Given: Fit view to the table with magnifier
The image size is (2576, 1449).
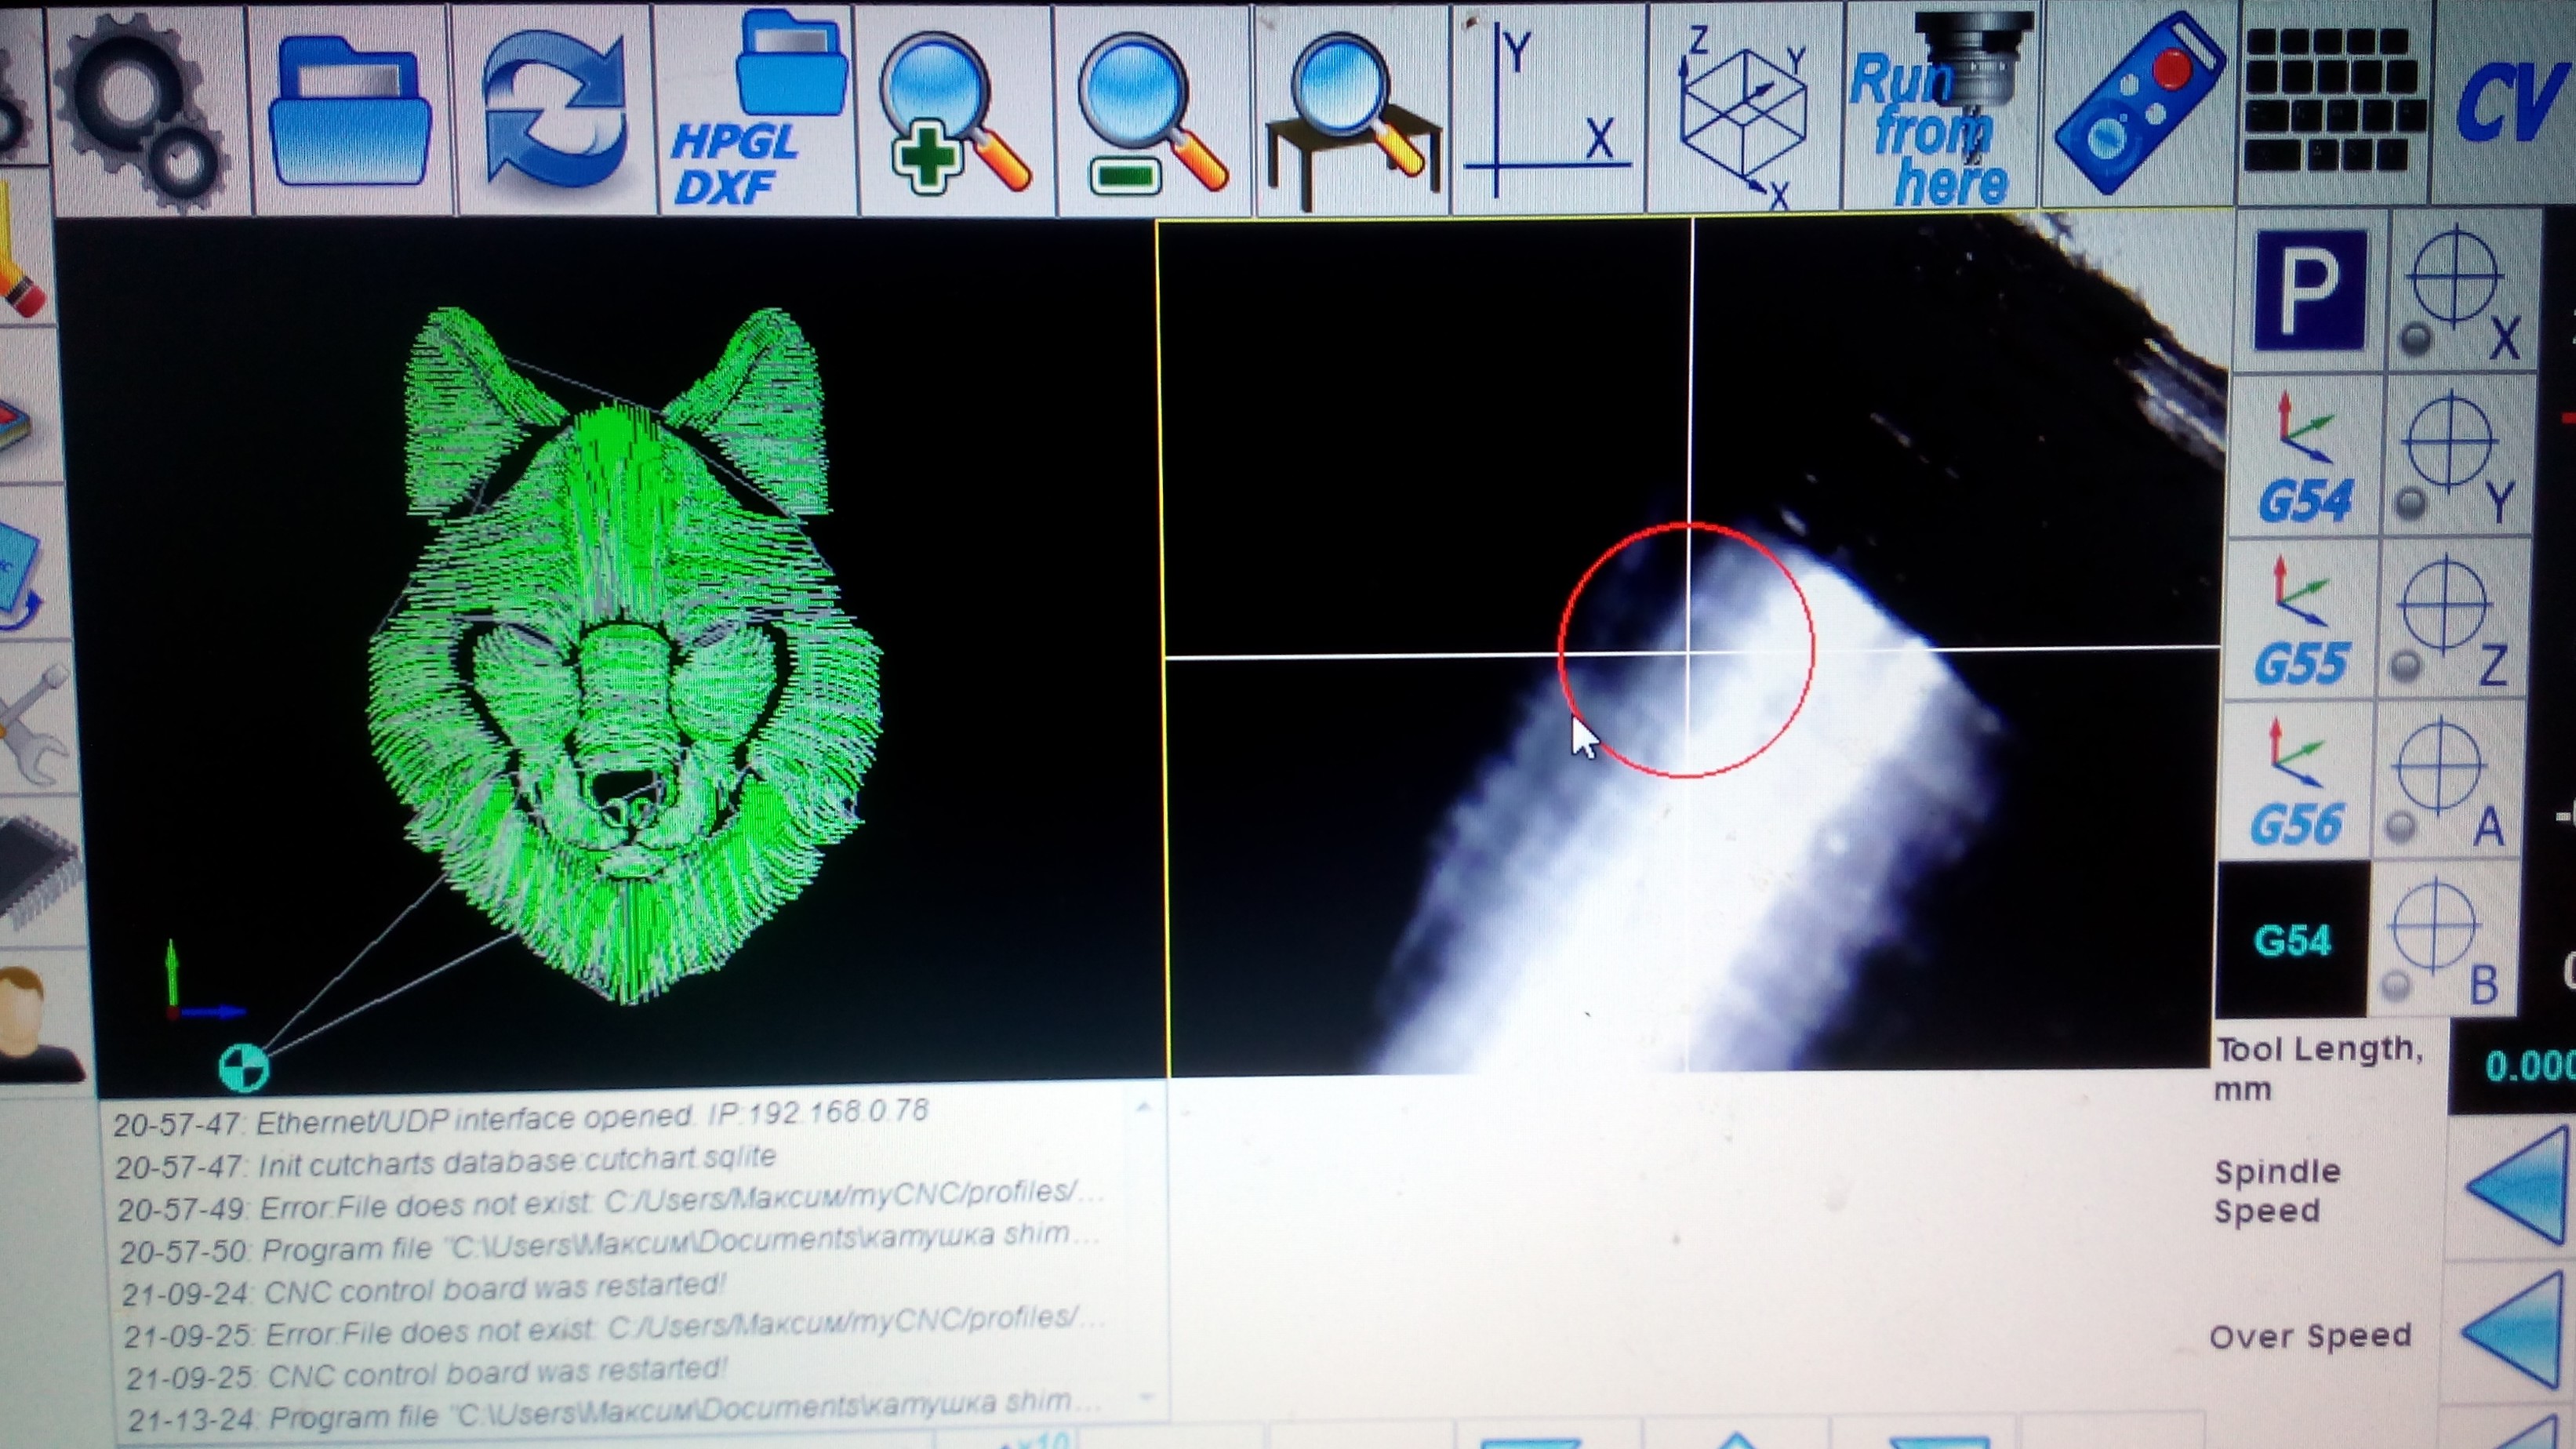Looking at the screenshot, I should pos(1351,113).
